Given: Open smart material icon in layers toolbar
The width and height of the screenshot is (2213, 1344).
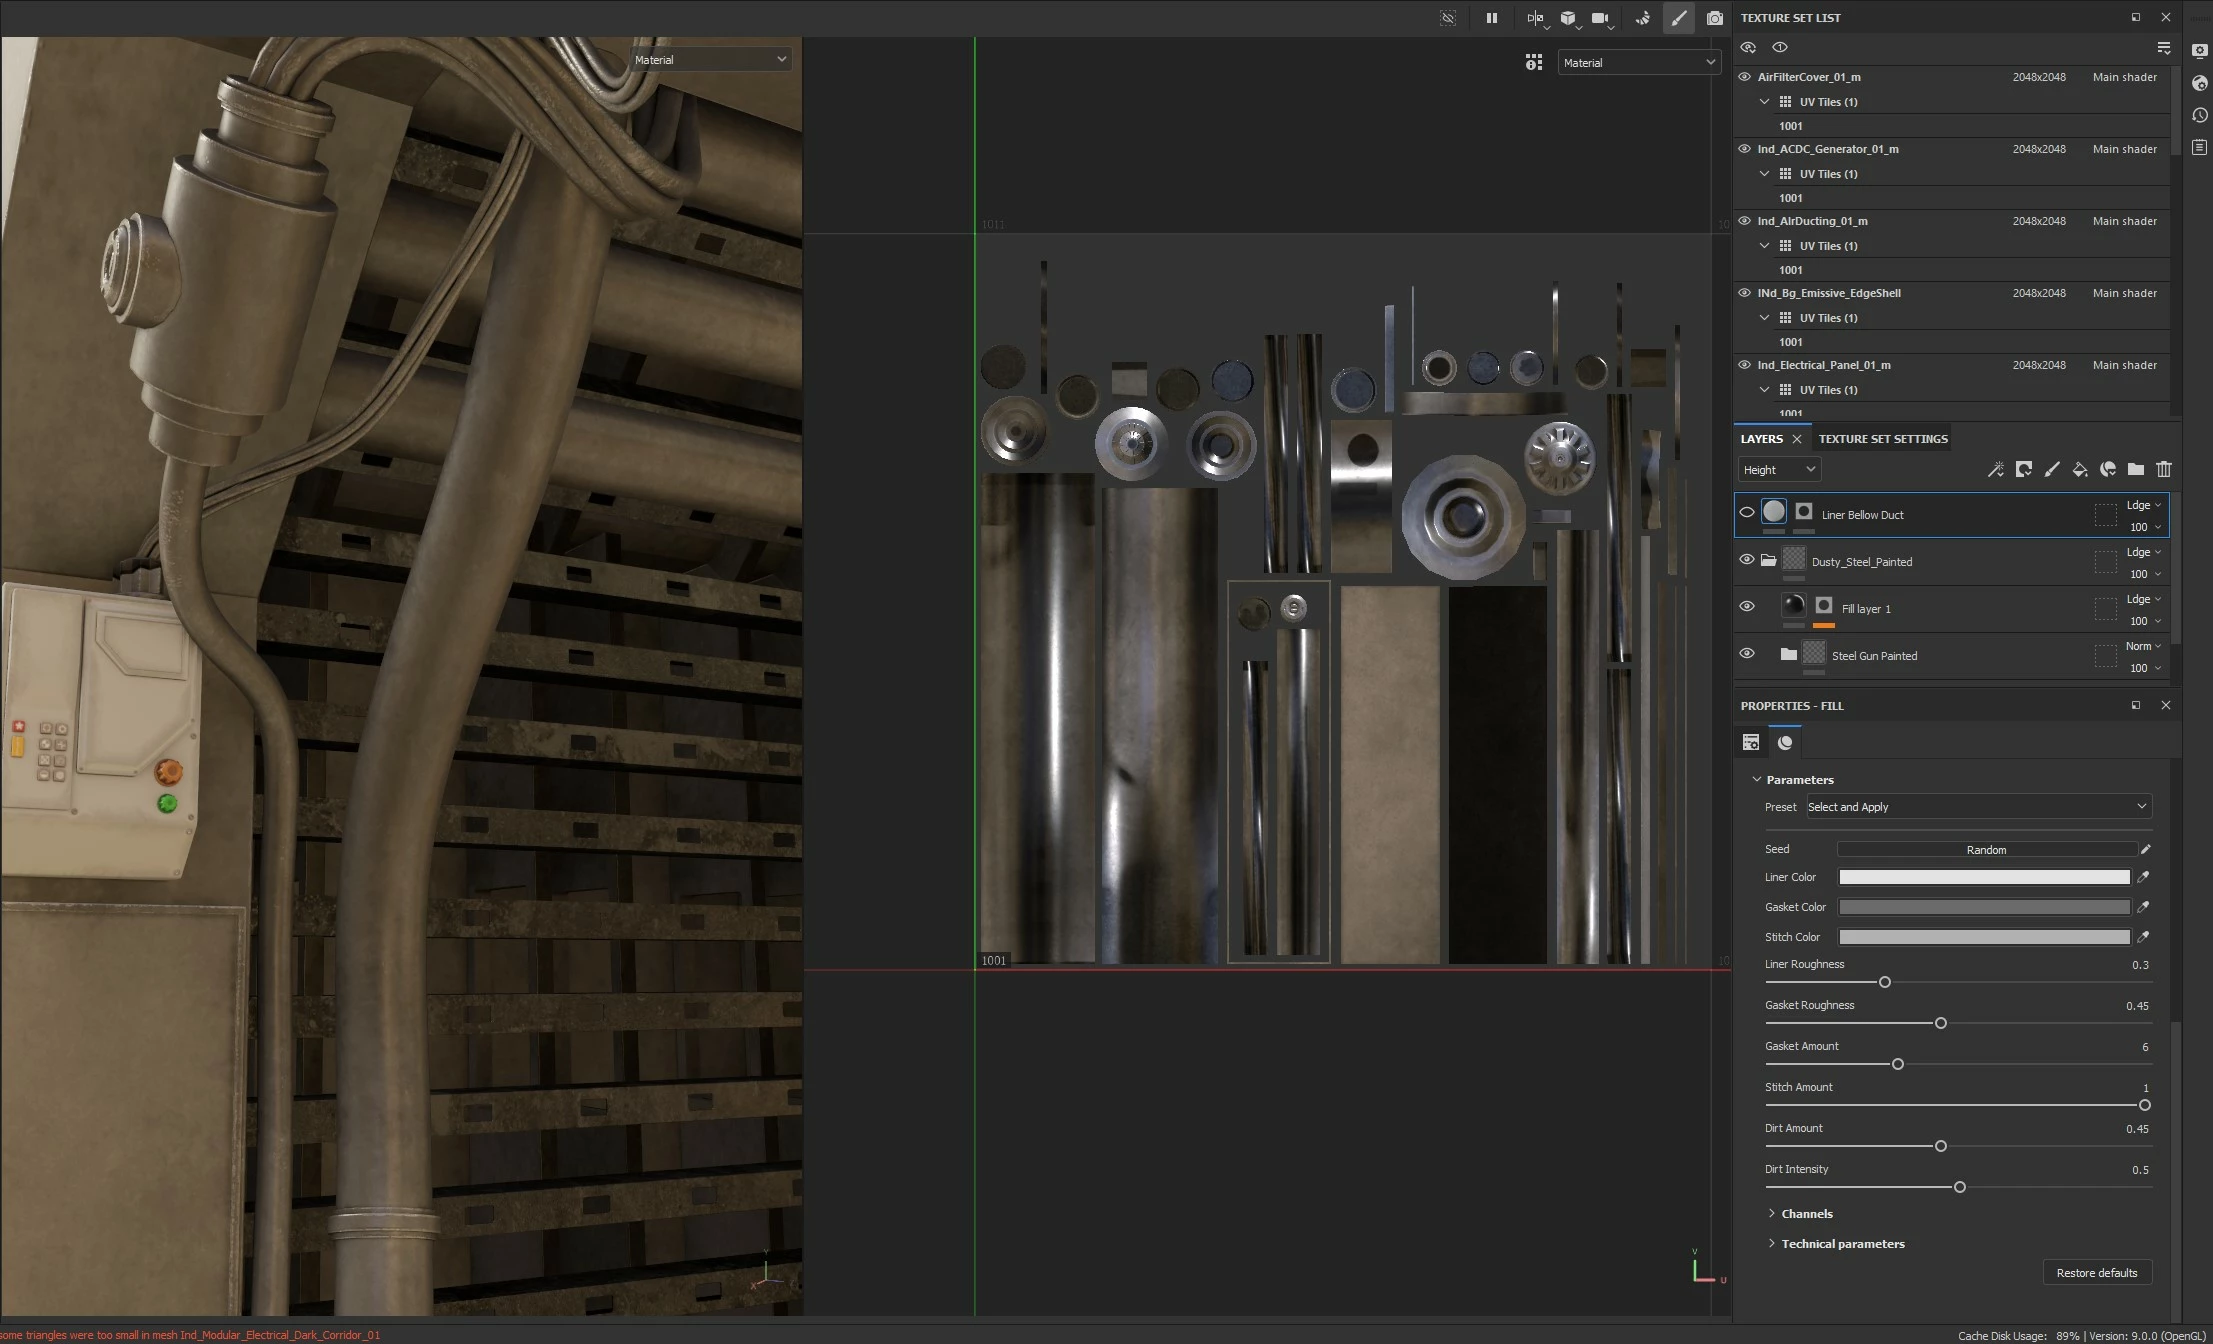Looking at the screenshot, I should point(2107,469).
